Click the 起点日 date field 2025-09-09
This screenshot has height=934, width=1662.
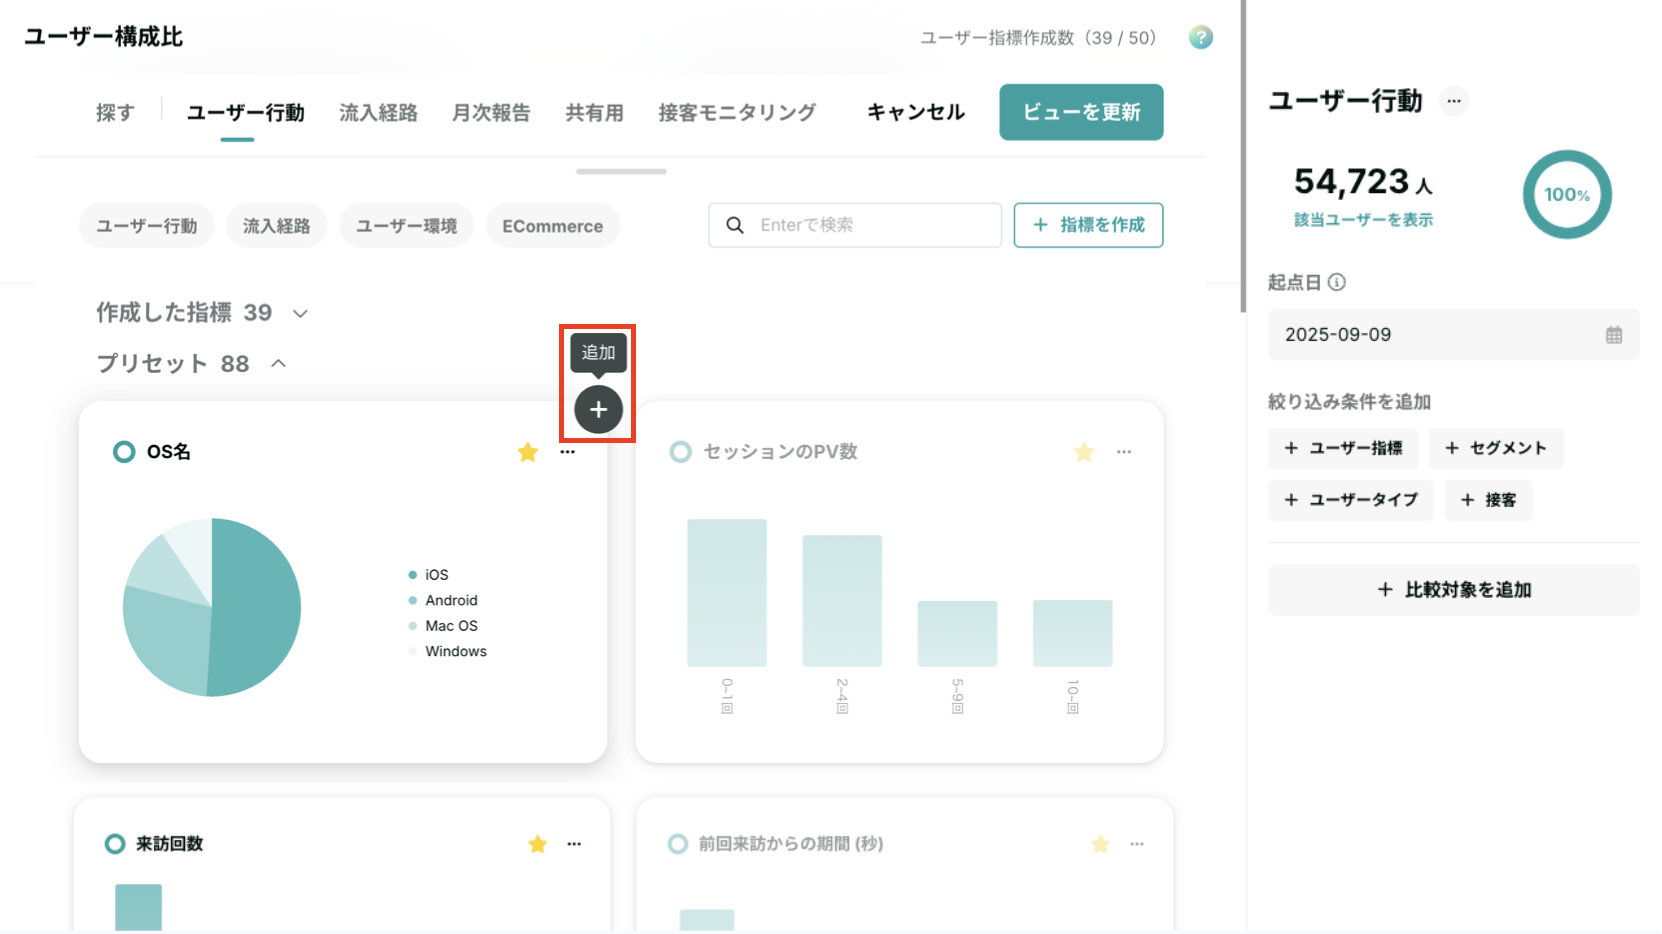click(x=1454, y=335)
